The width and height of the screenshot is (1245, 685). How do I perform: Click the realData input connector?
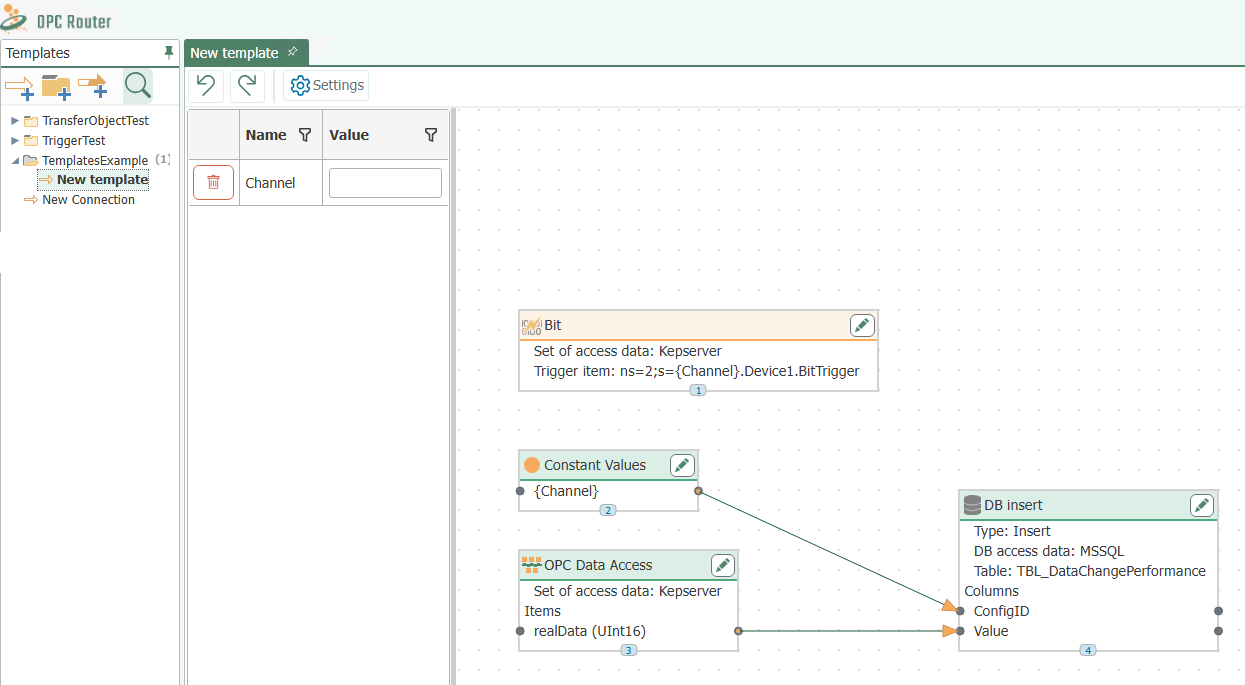520,631
